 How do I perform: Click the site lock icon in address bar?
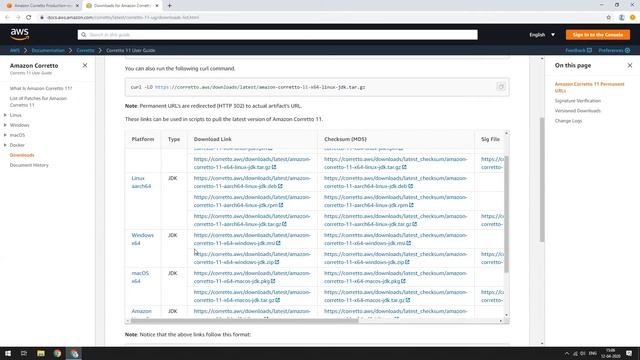42,17
